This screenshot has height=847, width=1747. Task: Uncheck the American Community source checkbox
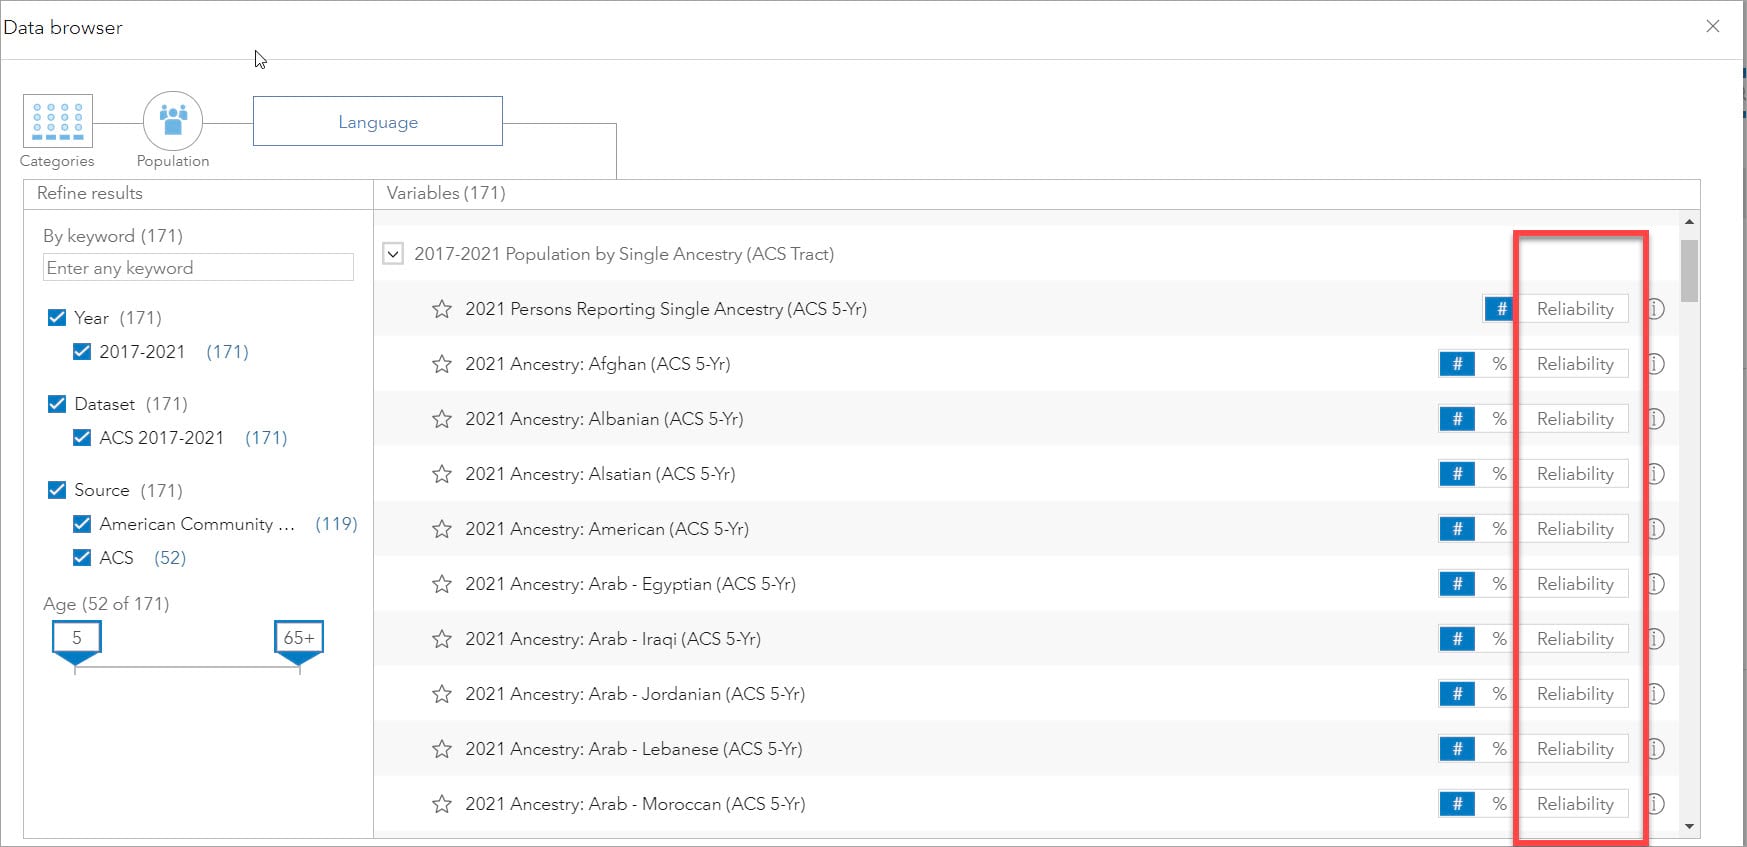[82, 524]
